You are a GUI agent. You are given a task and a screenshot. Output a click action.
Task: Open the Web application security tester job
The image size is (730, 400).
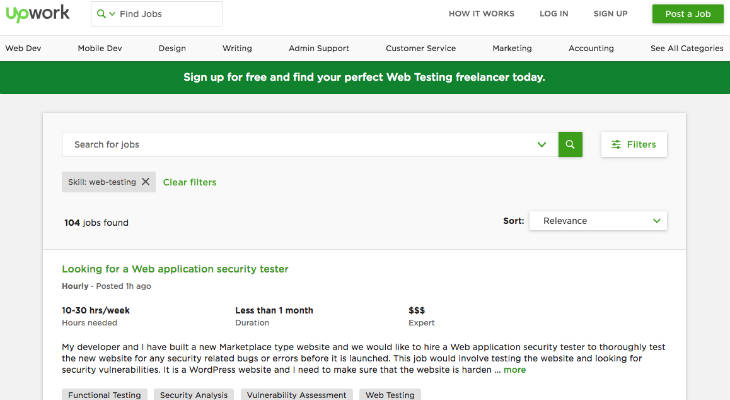tap(175, 269)
